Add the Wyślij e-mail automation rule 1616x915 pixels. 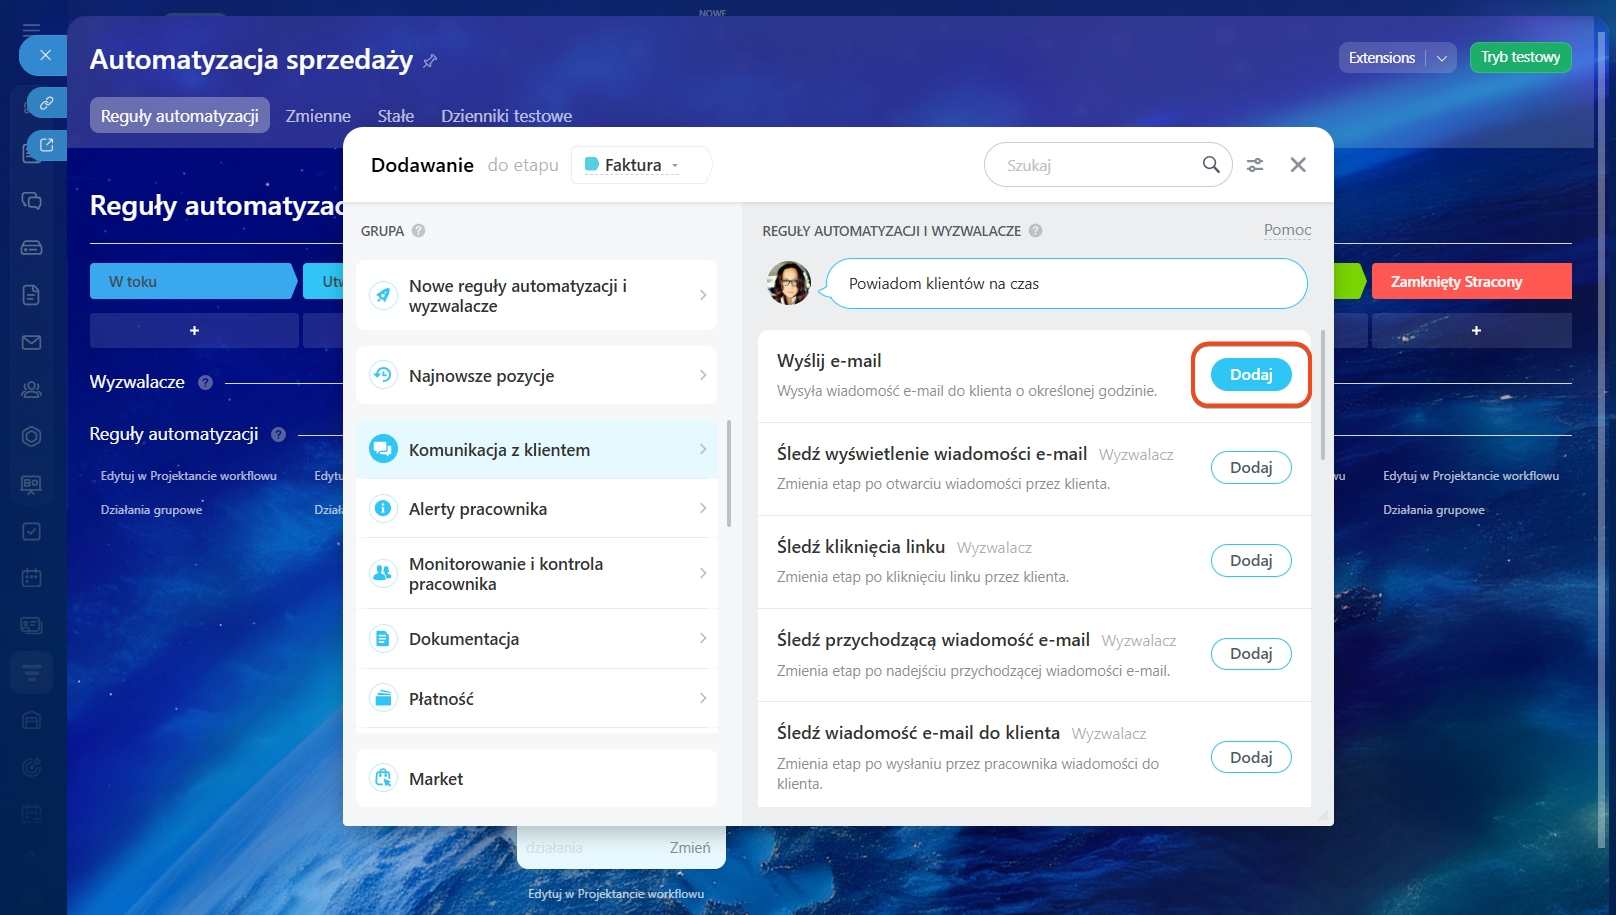click(1250, 375)
